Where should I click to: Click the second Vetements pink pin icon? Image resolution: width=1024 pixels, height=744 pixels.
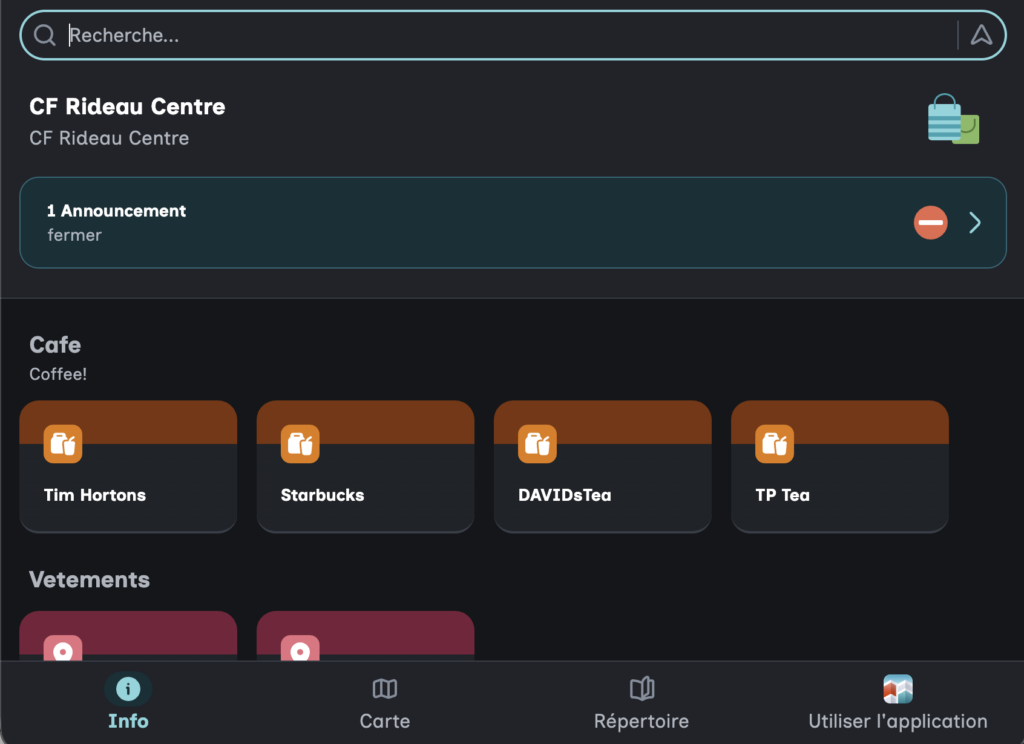click(x=300, y=649)
